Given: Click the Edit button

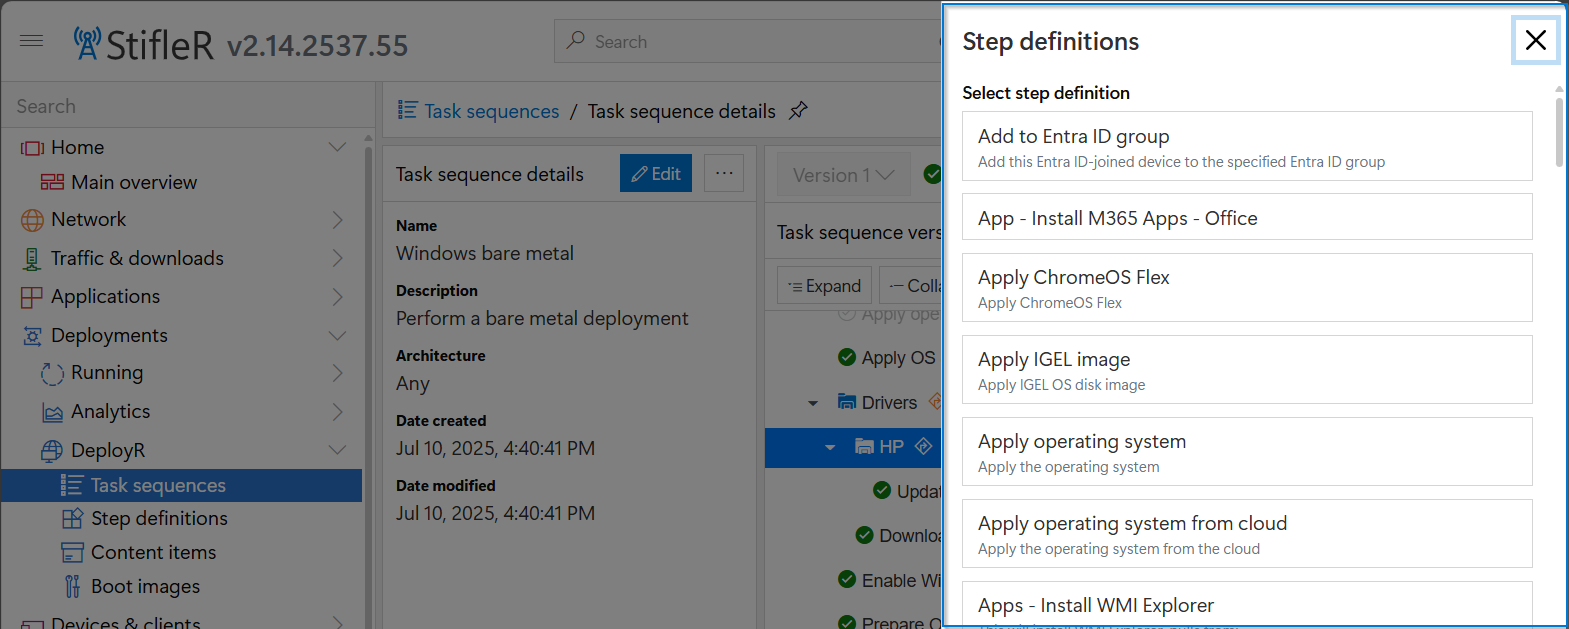Looking at the screenshot, I should [x=656, y=173].
